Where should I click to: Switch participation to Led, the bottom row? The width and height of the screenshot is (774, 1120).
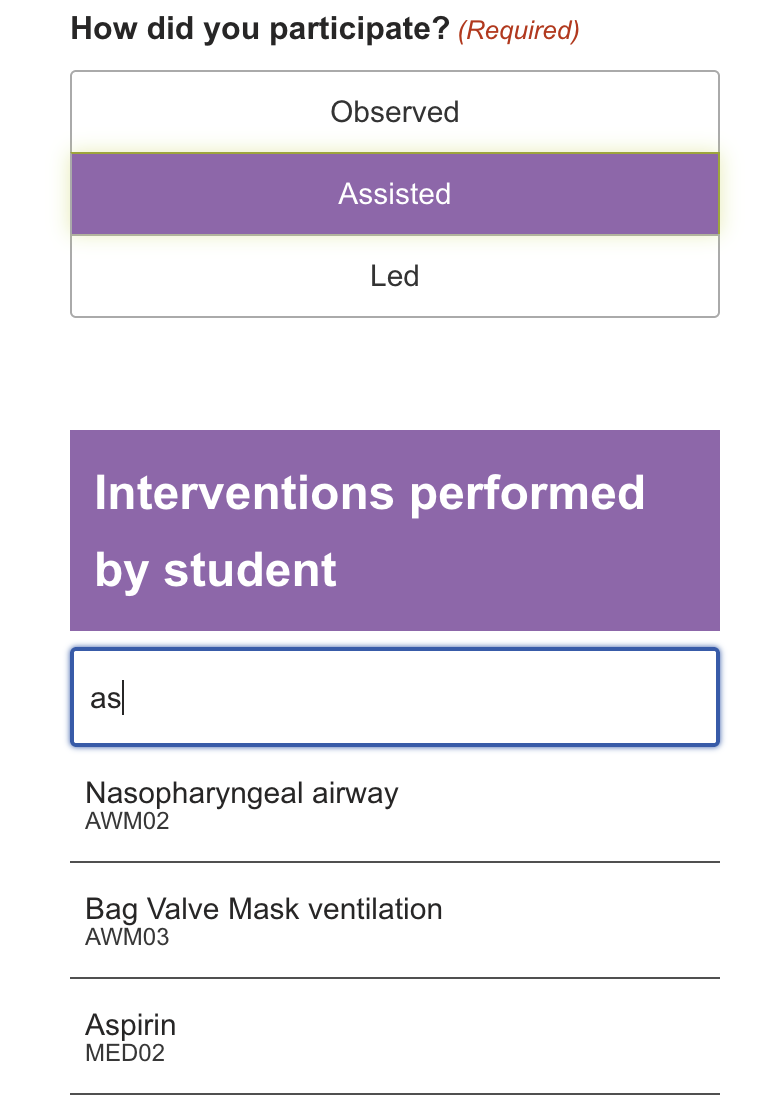[x=394, y=276]
